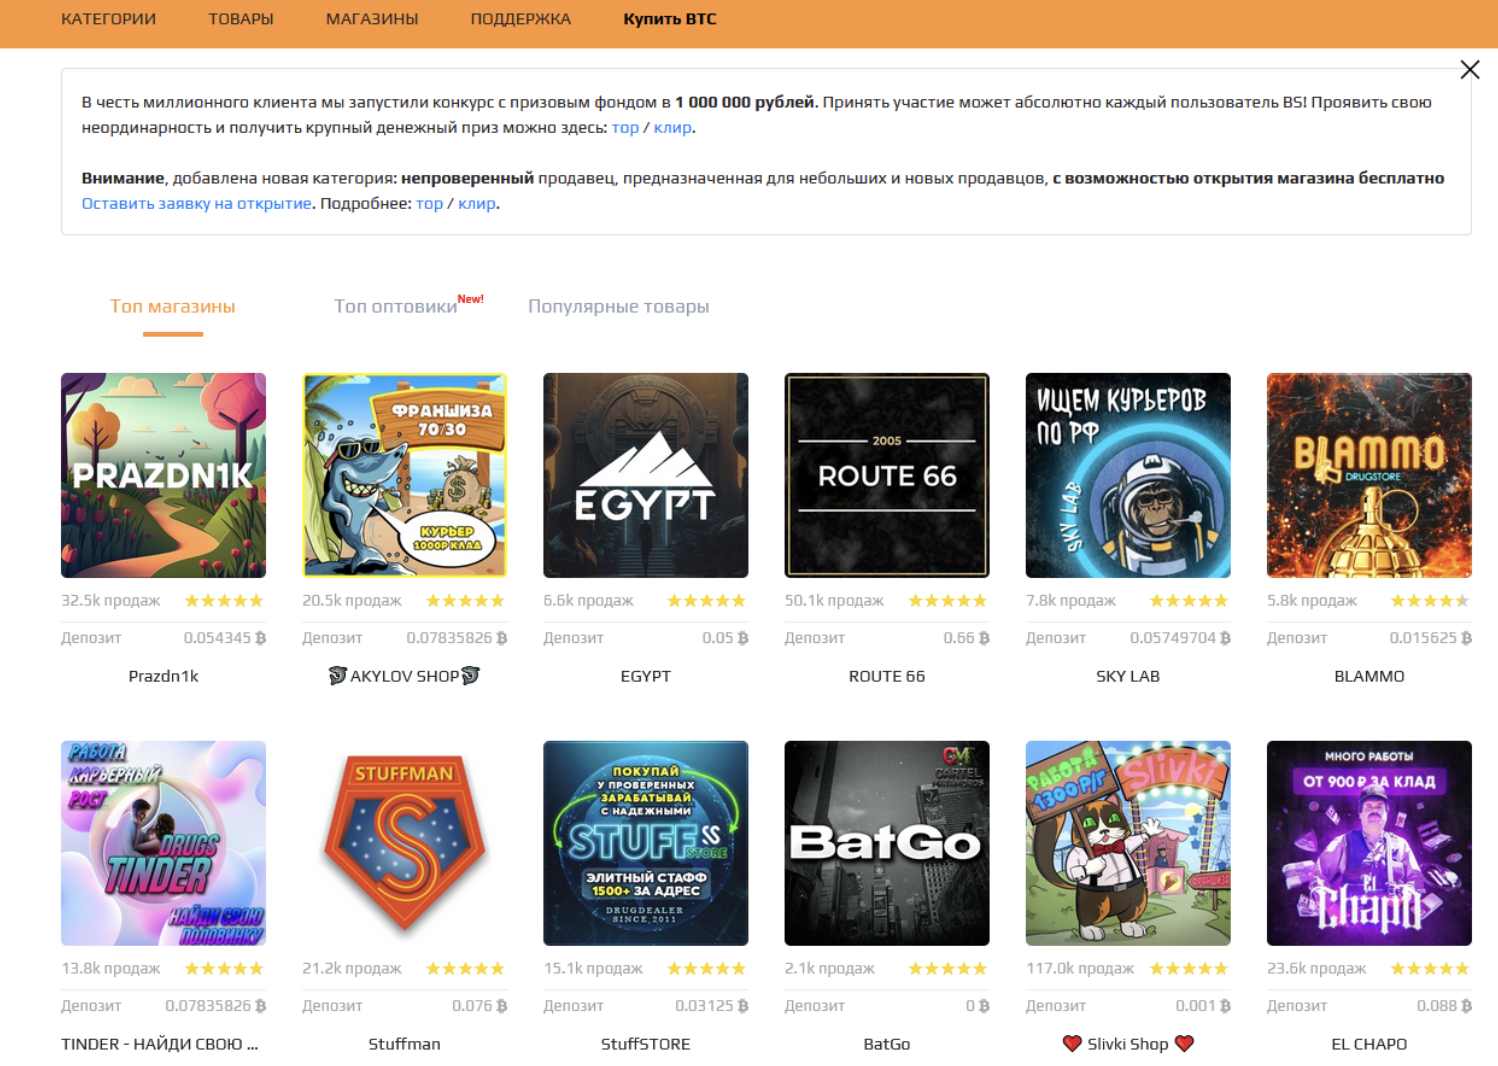
Task: Open the КАТЕГОРИИ menu
Action: [x=108, y=19]
